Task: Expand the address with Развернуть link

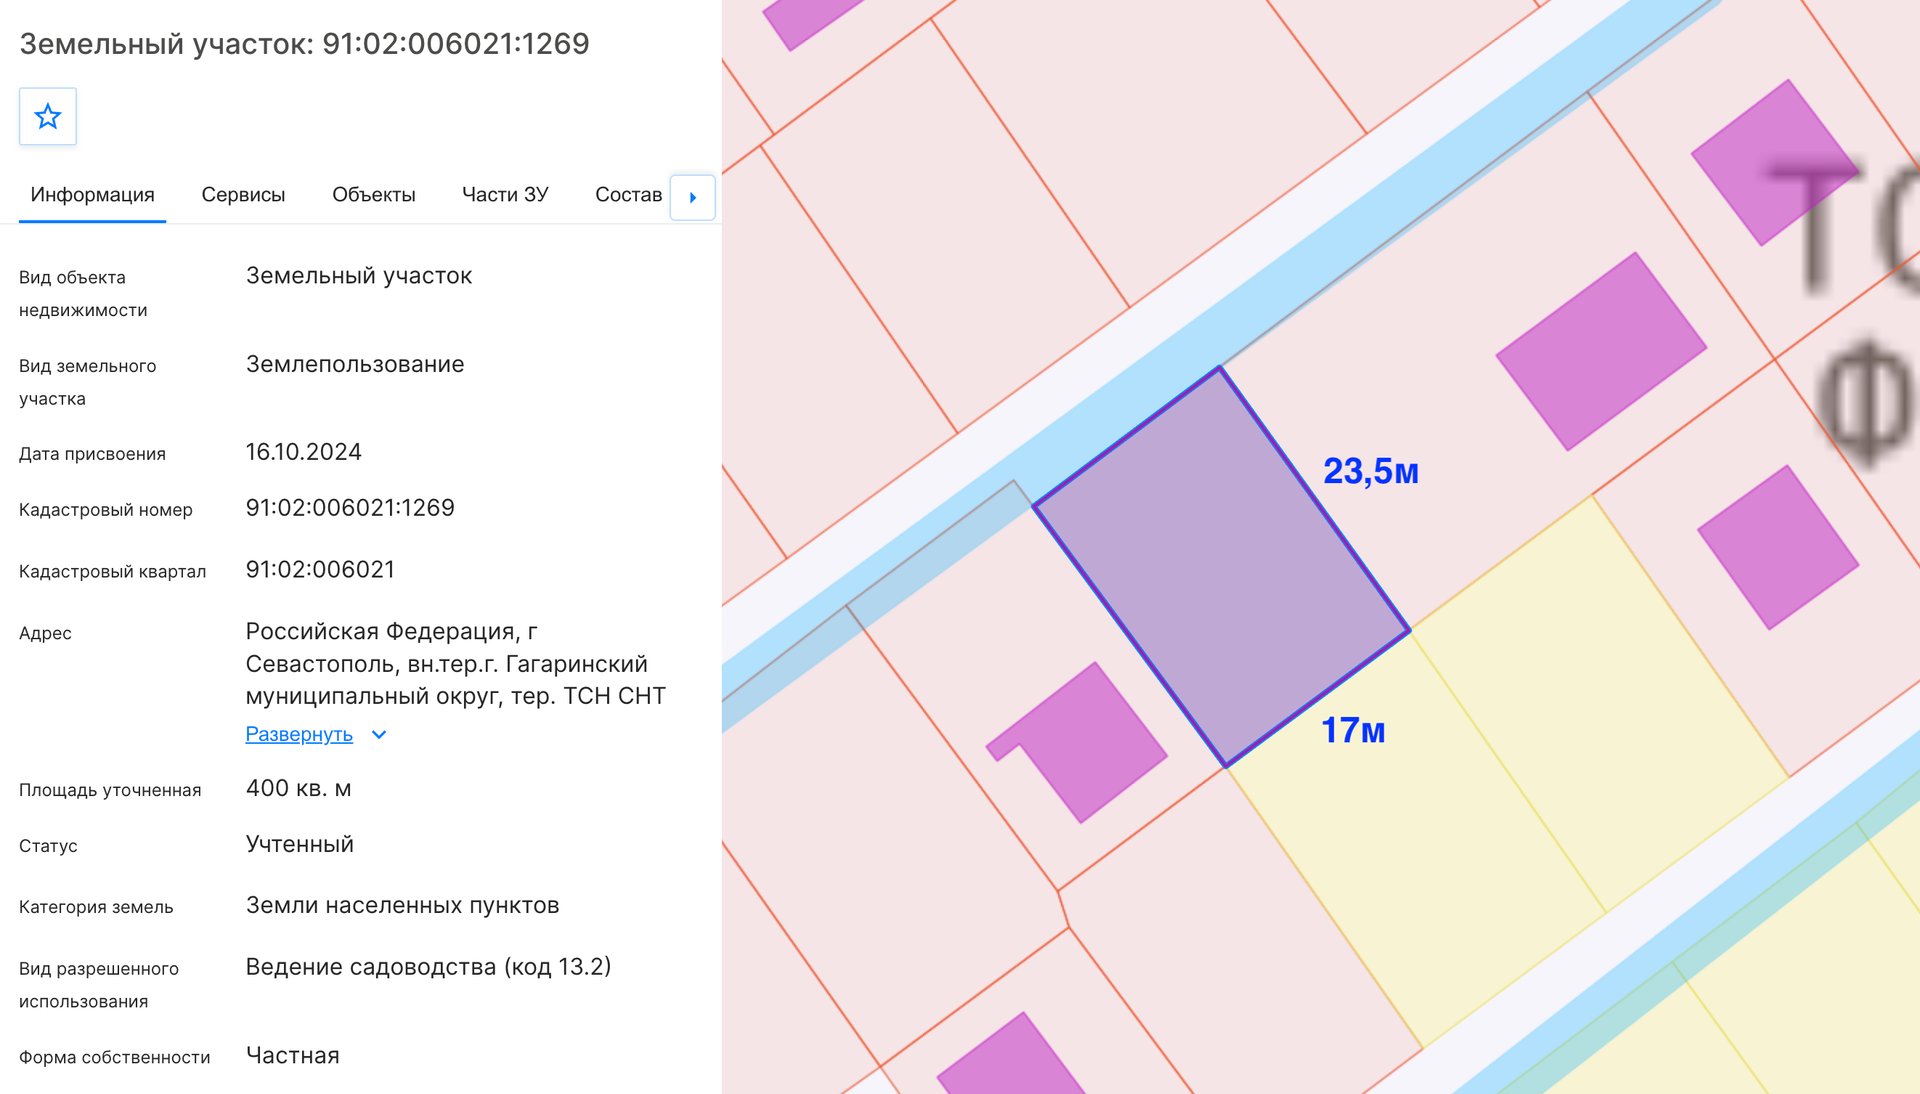Action: tap(299, 734)
